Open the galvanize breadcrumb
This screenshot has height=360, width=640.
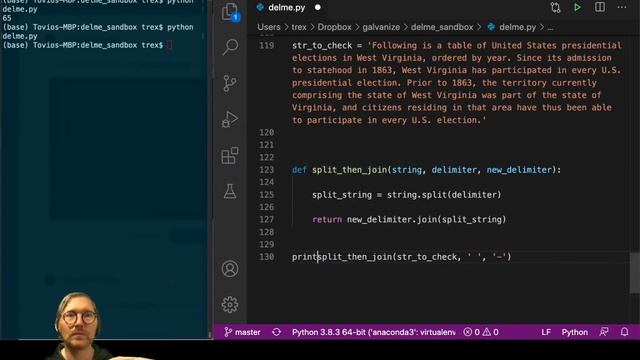[381, 27]
